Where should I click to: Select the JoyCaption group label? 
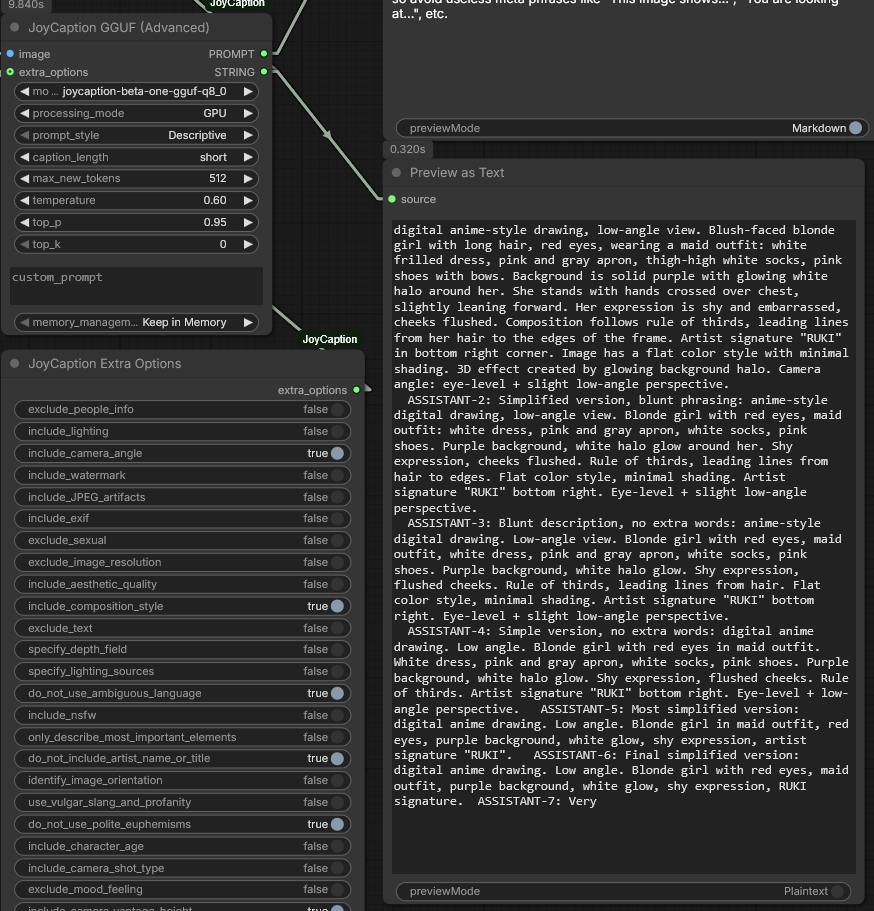point(329,339)
